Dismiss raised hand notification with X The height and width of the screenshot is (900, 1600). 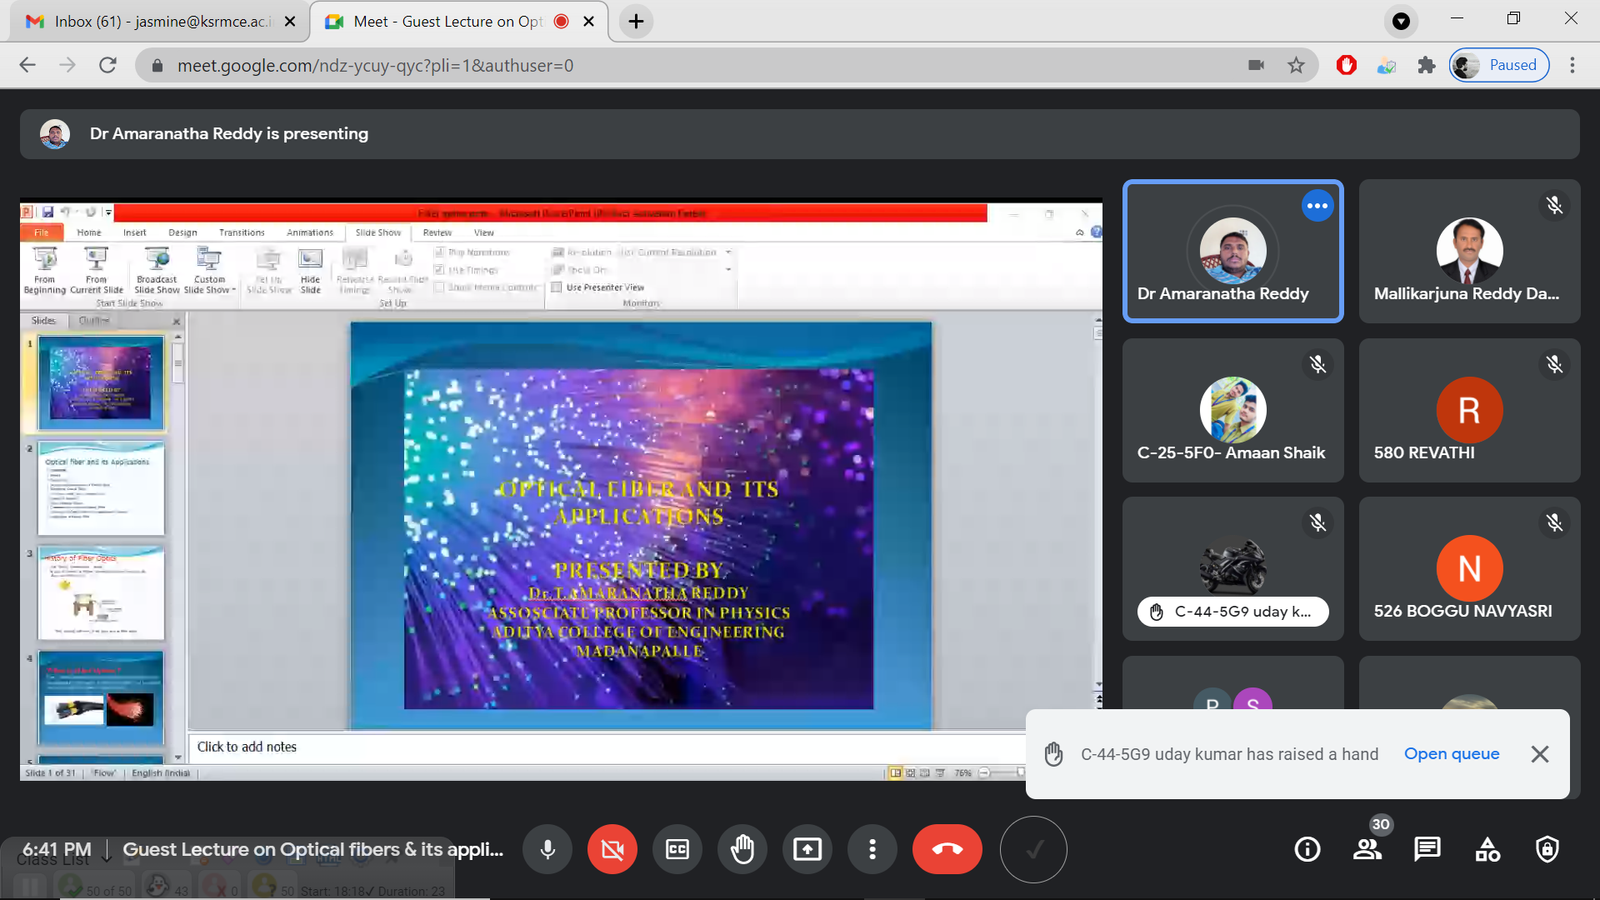(1540, 754)
